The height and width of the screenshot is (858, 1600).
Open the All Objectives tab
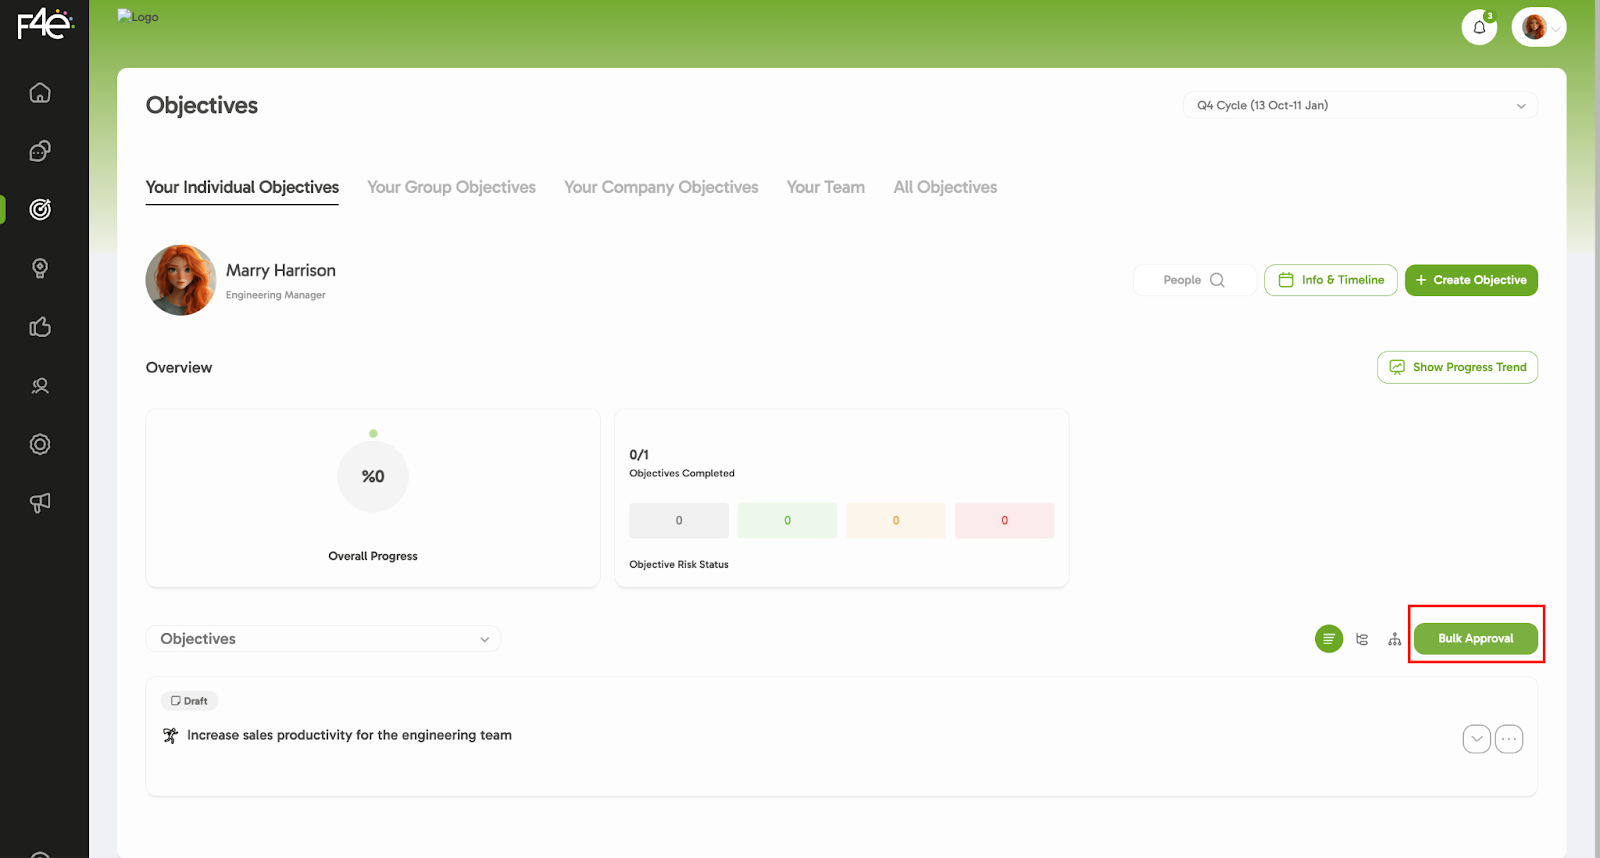[x=945, y=187]
